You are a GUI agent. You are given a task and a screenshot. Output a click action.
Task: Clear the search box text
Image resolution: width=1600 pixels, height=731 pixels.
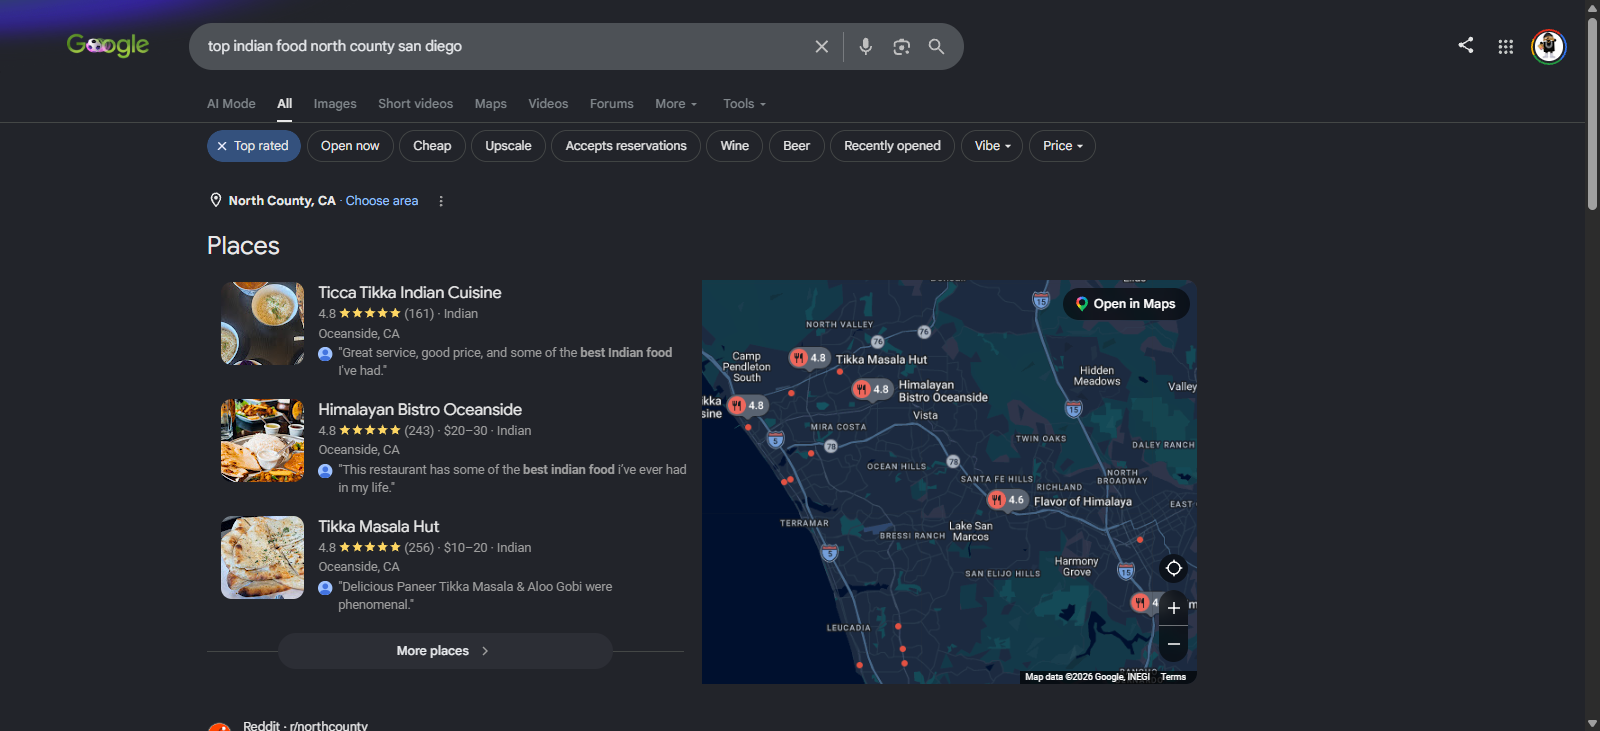click(x=822, y=46)
